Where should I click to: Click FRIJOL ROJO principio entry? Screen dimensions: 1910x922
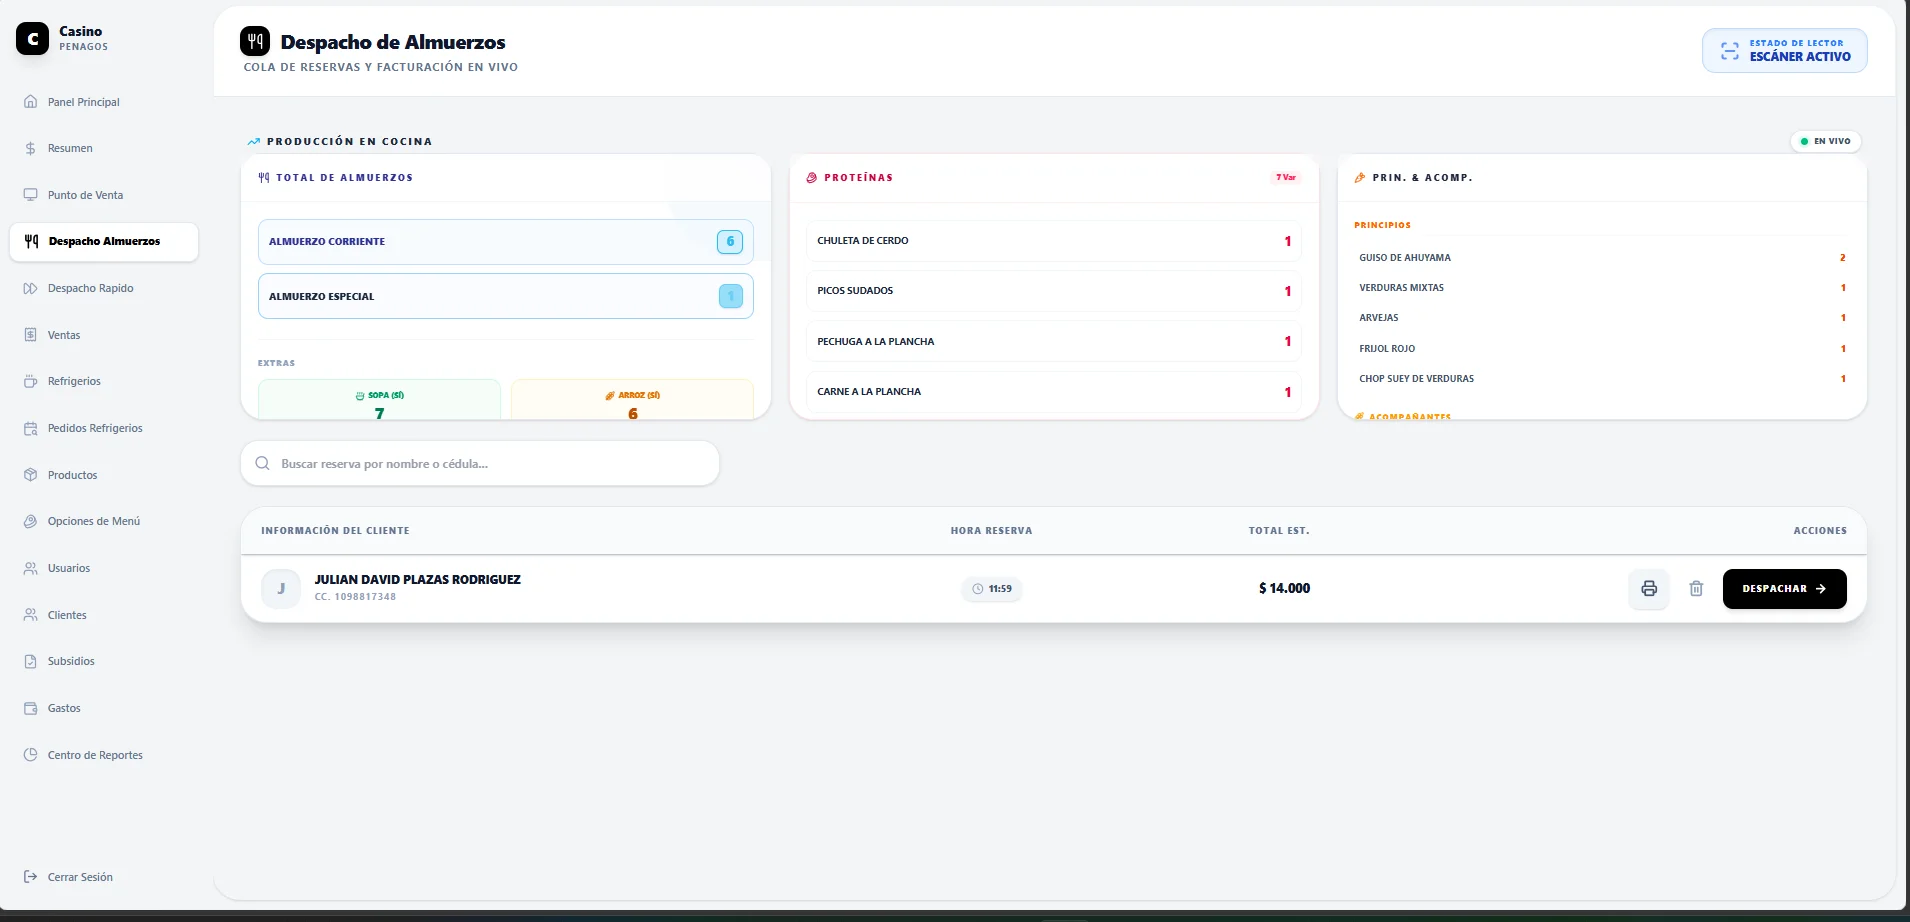tap(1602, 349)
